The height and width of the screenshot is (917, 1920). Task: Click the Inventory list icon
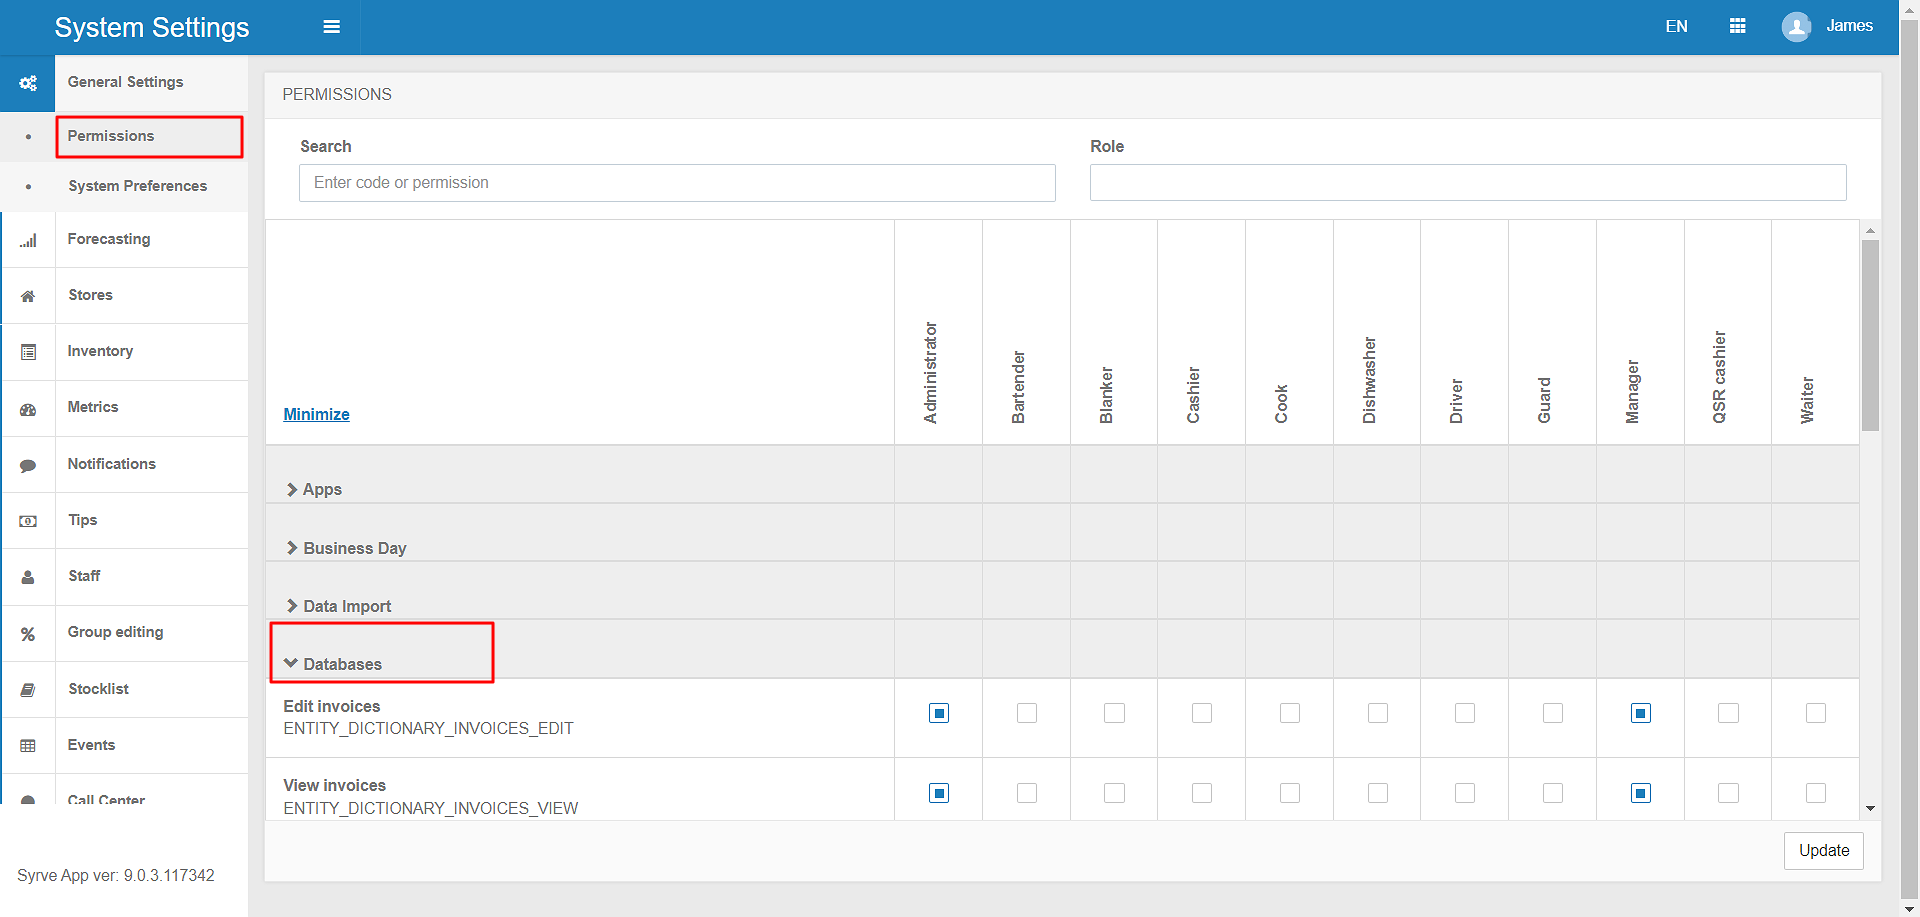tap(28, 352)
